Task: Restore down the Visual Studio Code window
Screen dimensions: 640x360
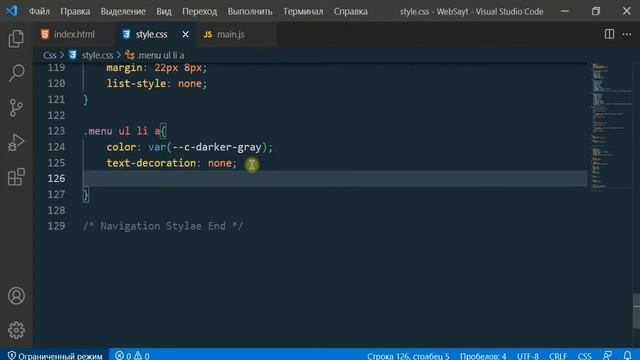Action: [596, 11]
